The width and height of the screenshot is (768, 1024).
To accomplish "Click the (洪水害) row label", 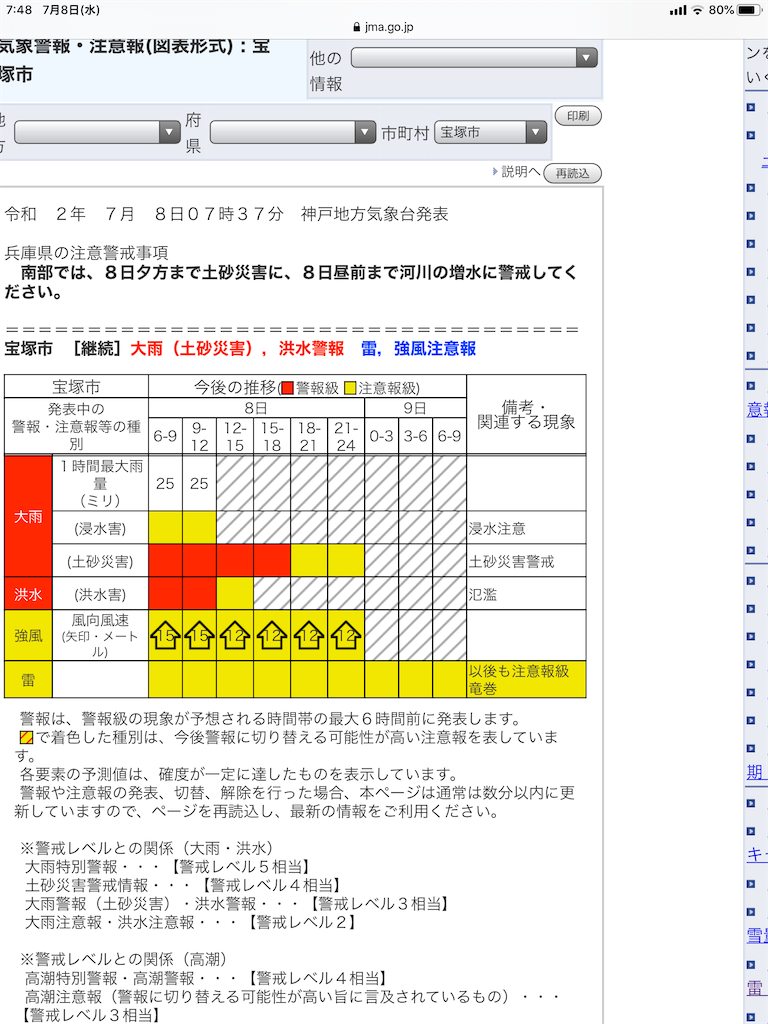I will tap(100, 594).
